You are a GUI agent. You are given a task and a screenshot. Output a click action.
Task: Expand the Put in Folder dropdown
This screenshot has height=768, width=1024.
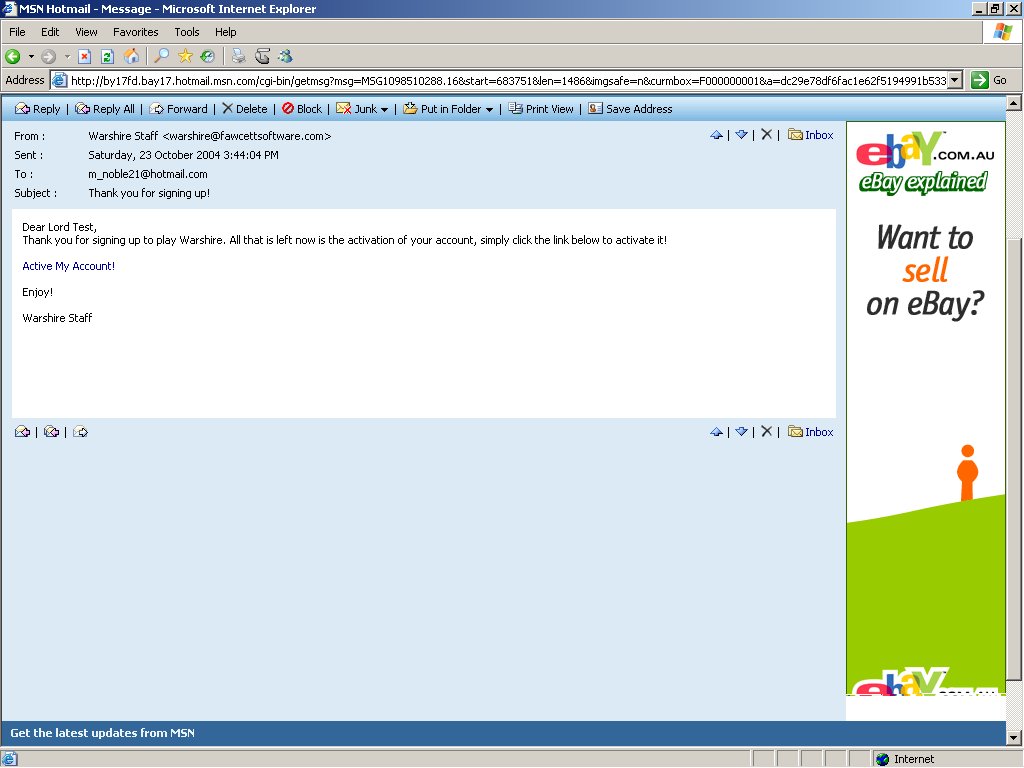(489, 110)
